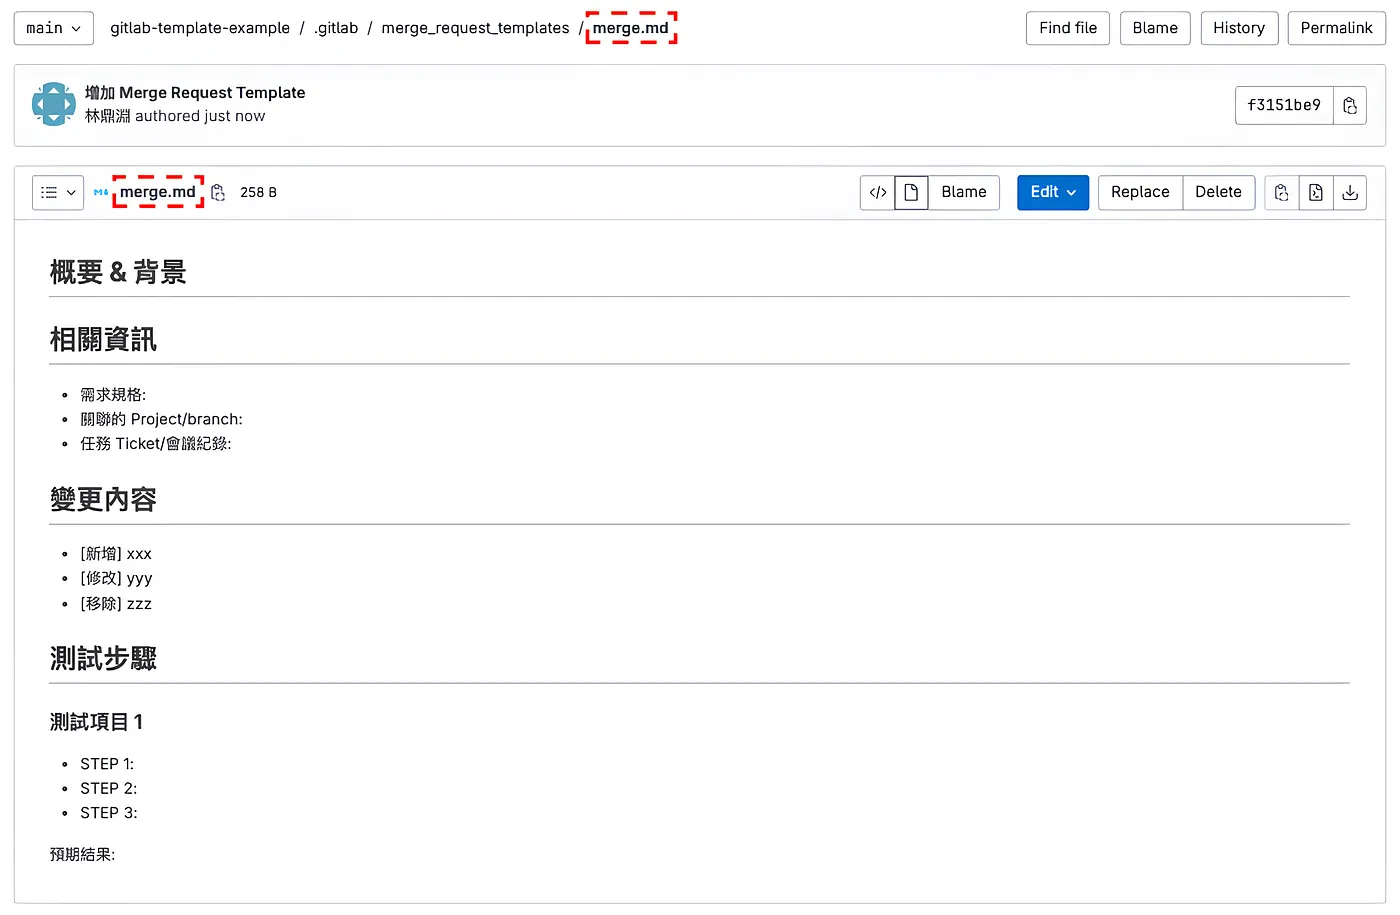This screenshot has height=915, width=1400.
Task: Click the 變更內容 heading
Action: click(103, 499)
